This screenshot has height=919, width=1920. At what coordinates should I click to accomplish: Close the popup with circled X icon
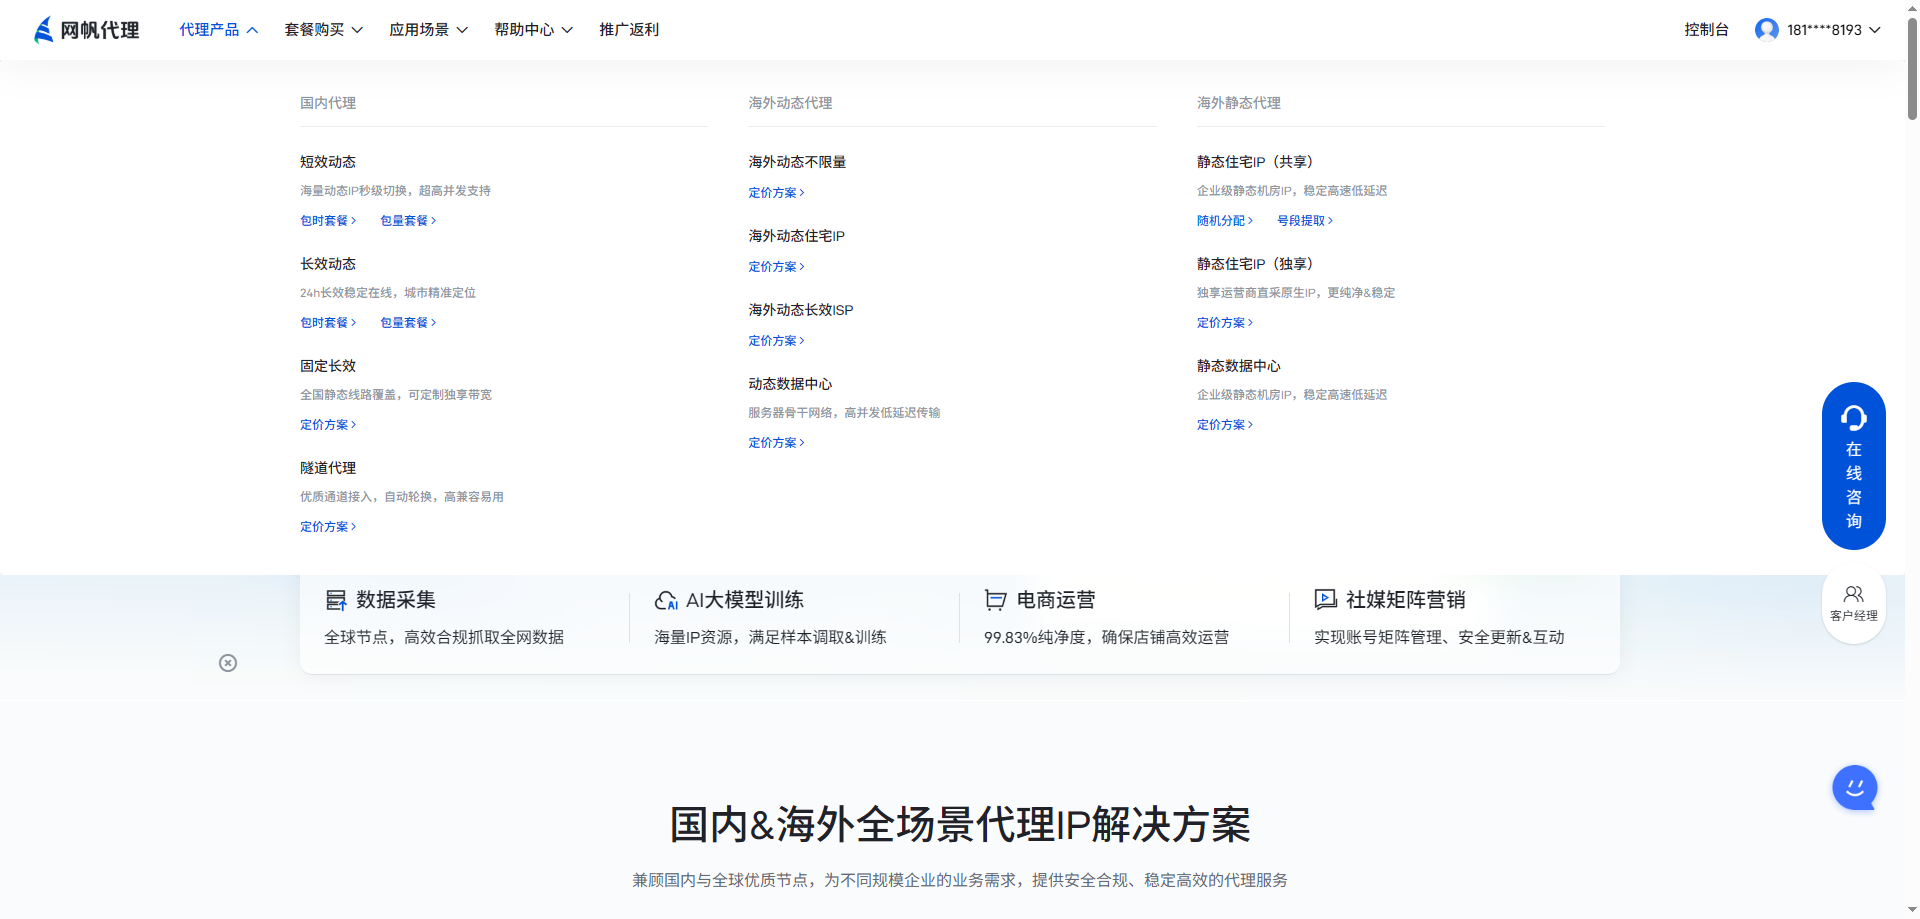pyautogui.click(x=228, y=663)
